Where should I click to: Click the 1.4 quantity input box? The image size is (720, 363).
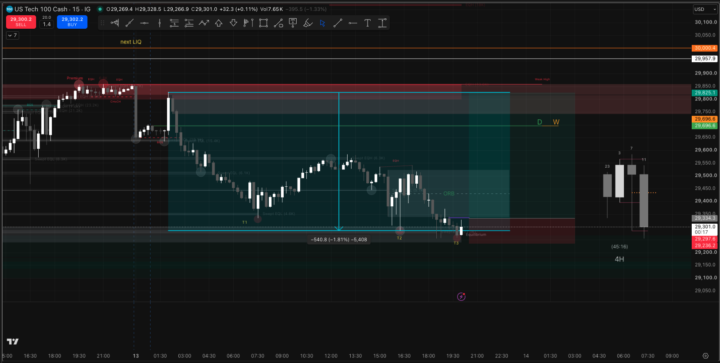click(46, 24)
